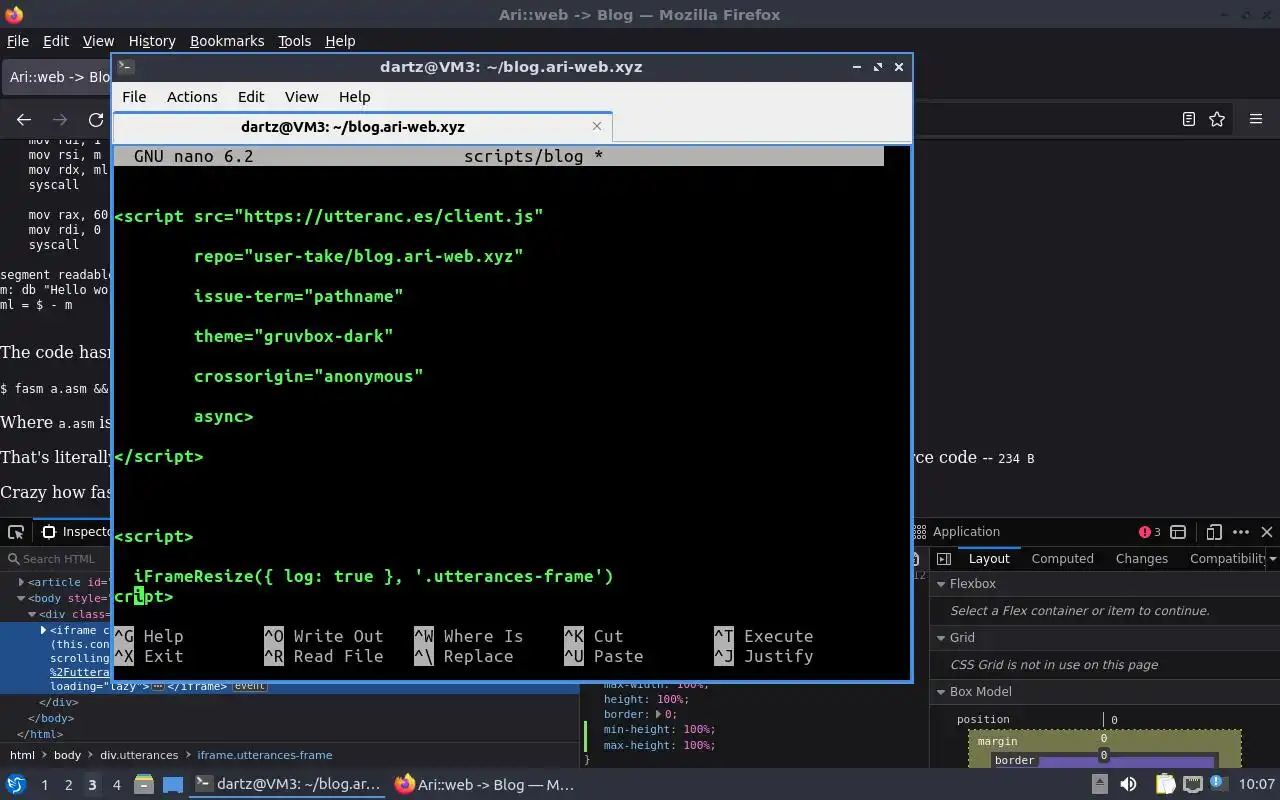The width and height of the screenshot is (1280, 800).
Task: Collapse the body node in inspector
Action: (21, 598)
